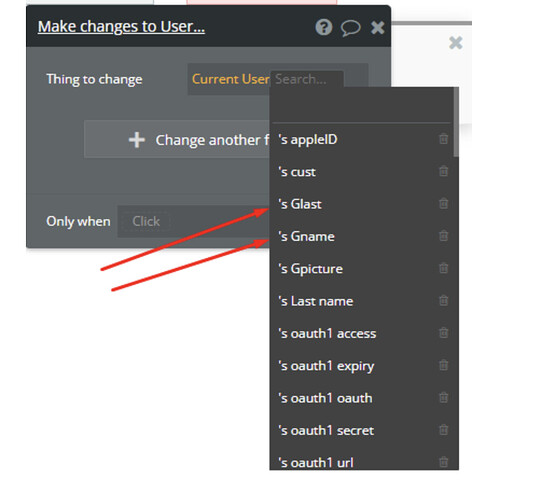Viewport: 540px width, 500px height.
Task: Open the comment speech bubble icon
Action: coord(351,28)
